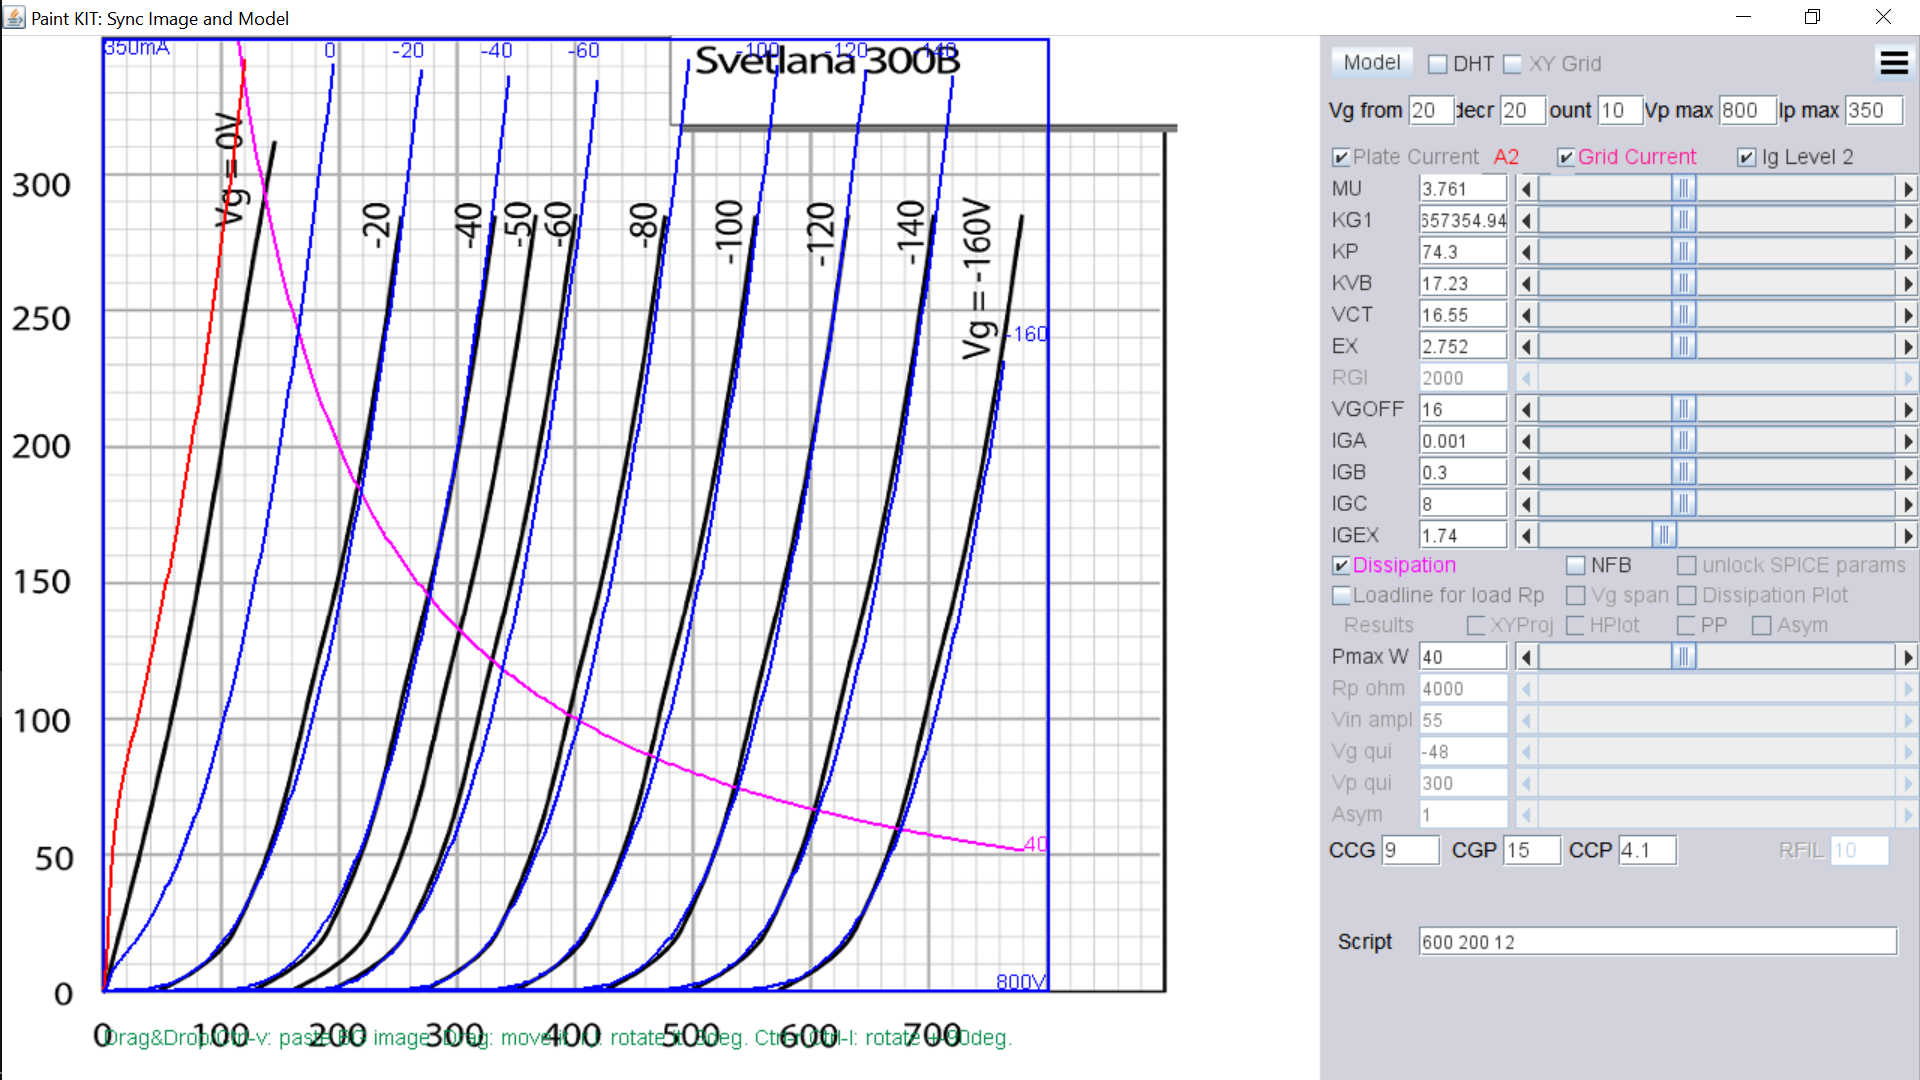The width and height of the screenshot is (1920, 1080).
Task: Click the Pmax W slider right arrow
Action: coord(1907,657)
